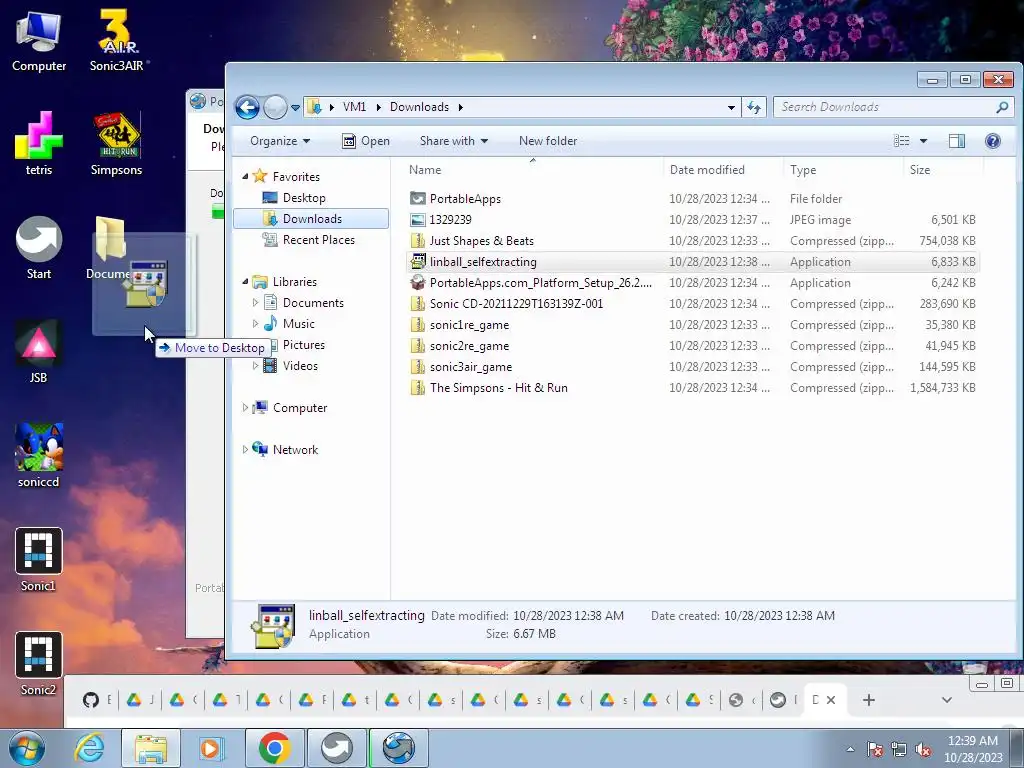Sort files by Size column
This screenshot has width=1024, height=768.
944,170
